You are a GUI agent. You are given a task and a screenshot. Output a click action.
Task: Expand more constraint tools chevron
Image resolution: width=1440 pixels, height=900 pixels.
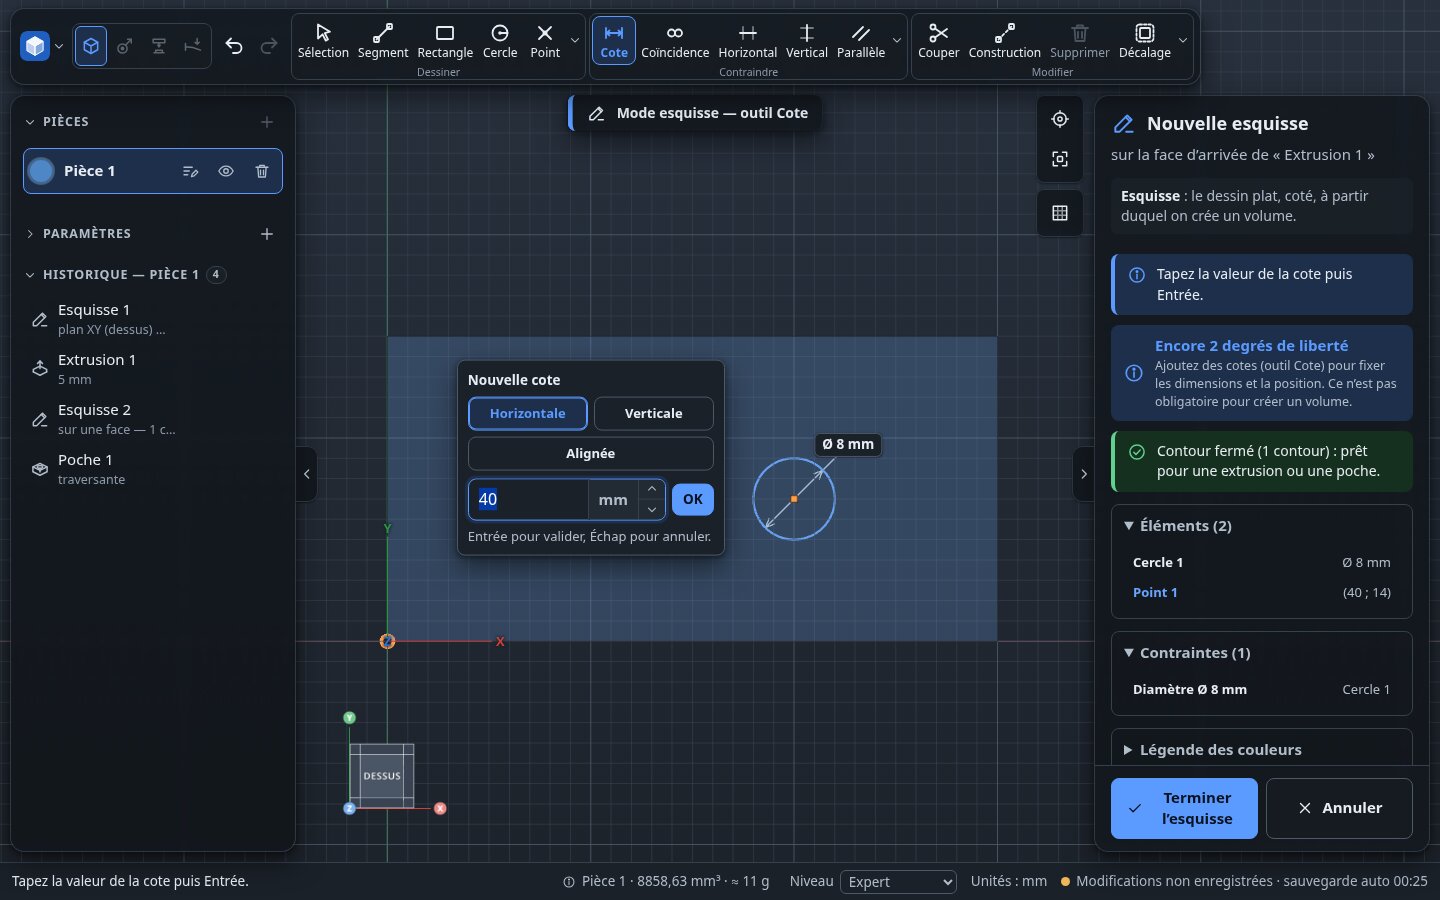(x=897, y=41)
